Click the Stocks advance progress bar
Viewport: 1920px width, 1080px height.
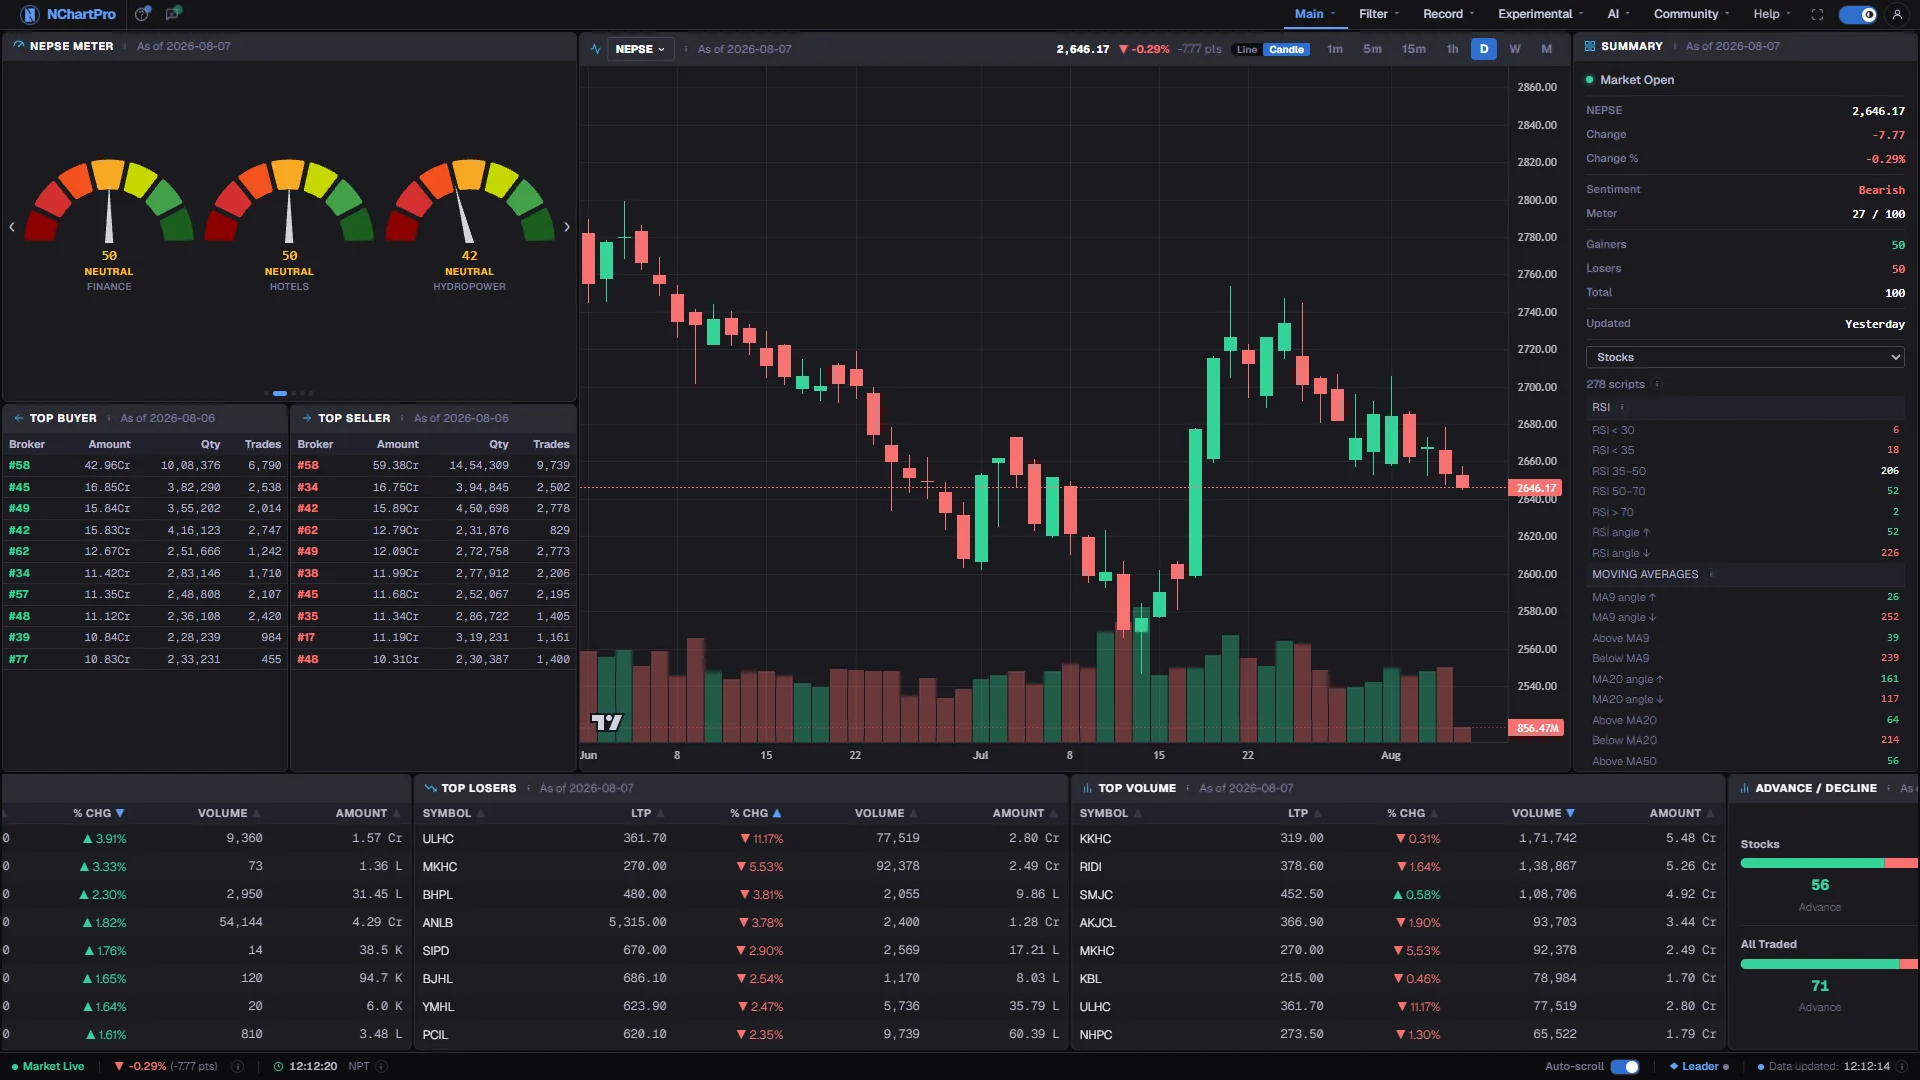[x=1829, y=863]
